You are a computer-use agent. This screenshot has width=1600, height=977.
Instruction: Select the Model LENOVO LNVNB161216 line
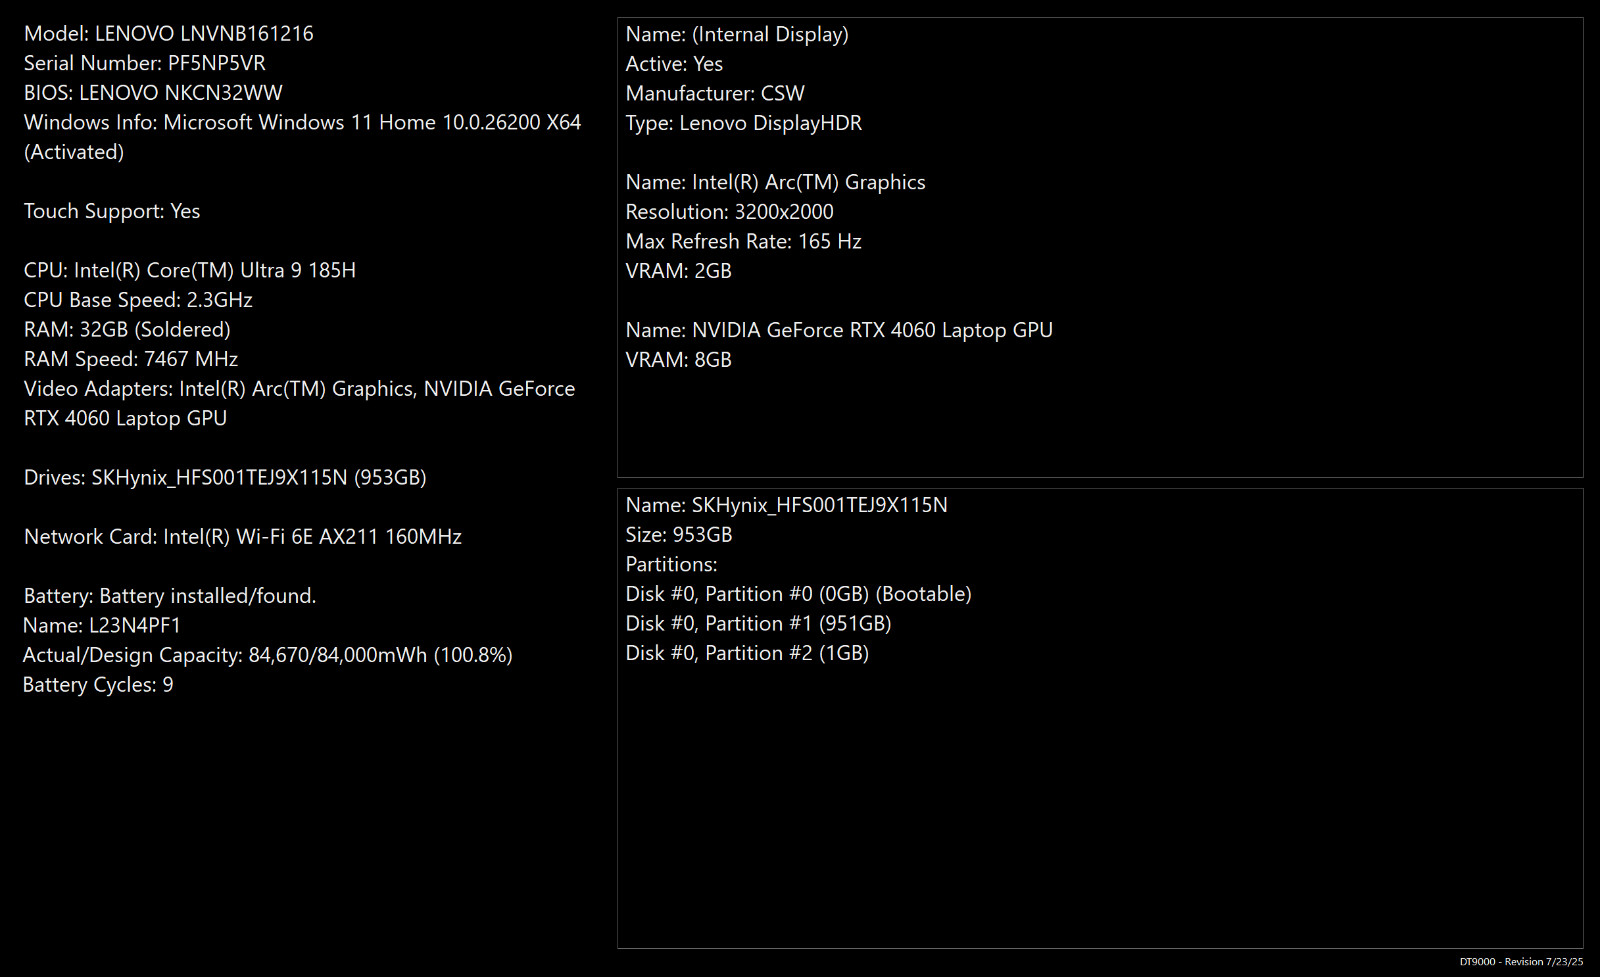click(169, 34)
